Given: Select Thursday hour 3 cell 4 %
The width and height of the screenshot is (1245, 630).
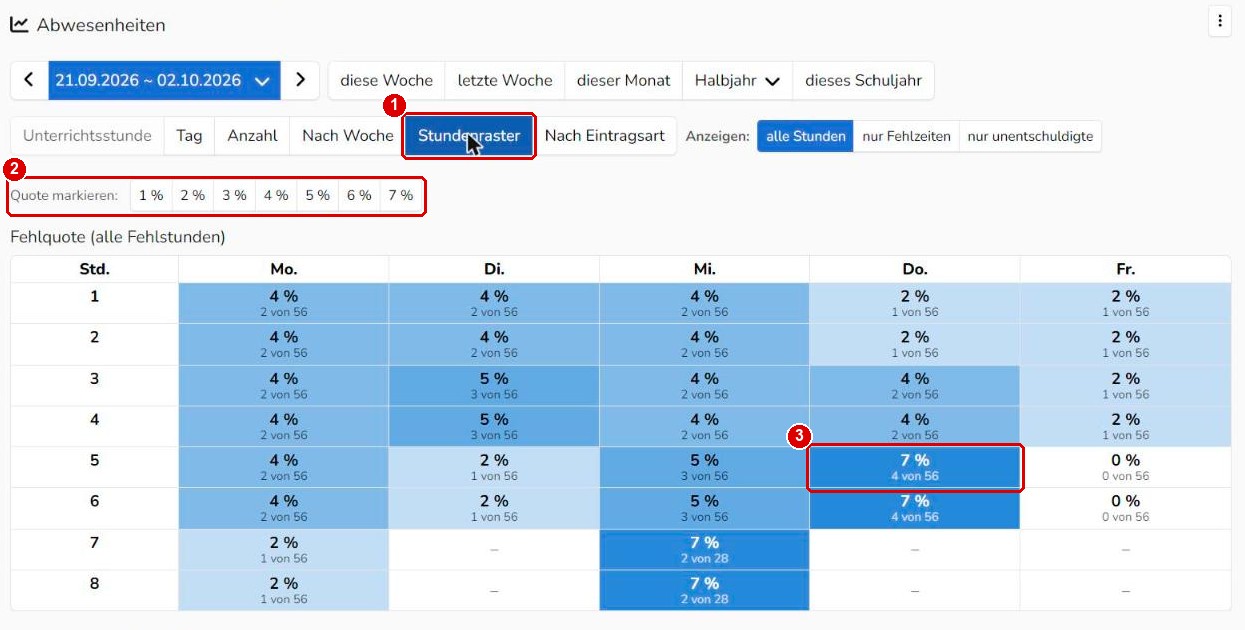Looking at the screenshot, I should point(915,385).
